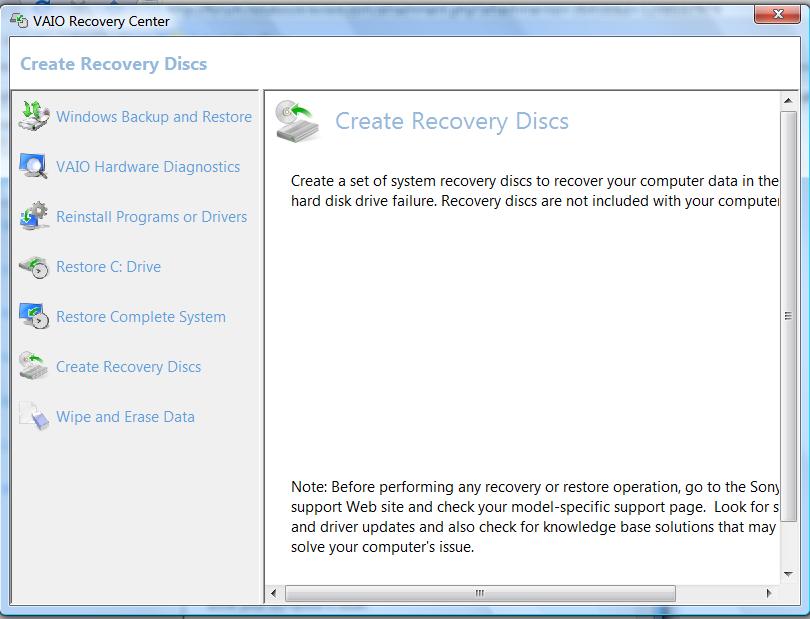Click the vertical scrollbar down arrow
The height and width of the screenshot is (619, 810).
(x=788, y=574)
